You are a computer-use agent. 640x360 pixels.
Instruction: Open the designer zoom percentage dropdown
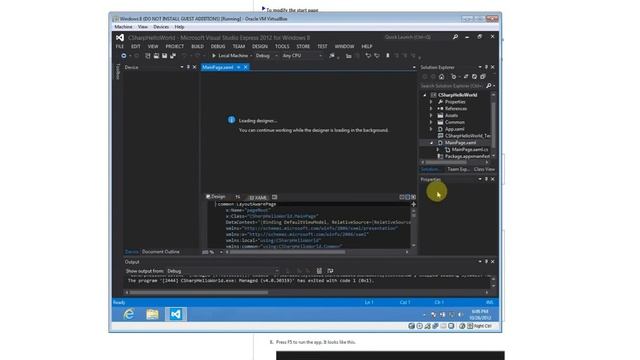(x=221, y=252)
